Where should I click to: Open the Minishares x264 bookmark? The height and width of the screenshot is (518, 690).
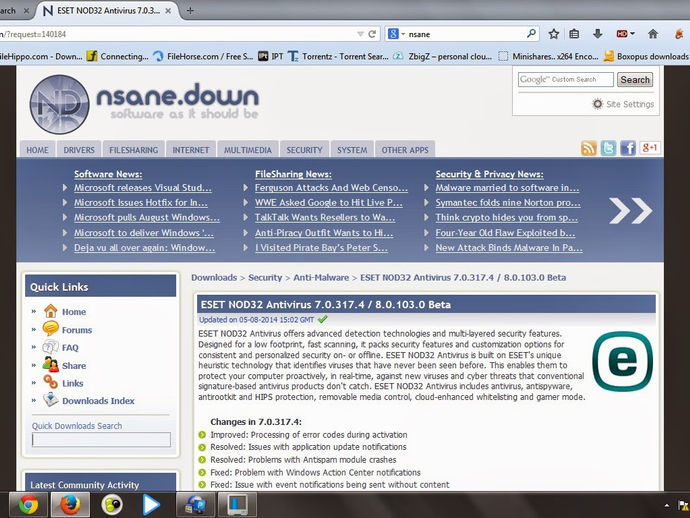548,56
